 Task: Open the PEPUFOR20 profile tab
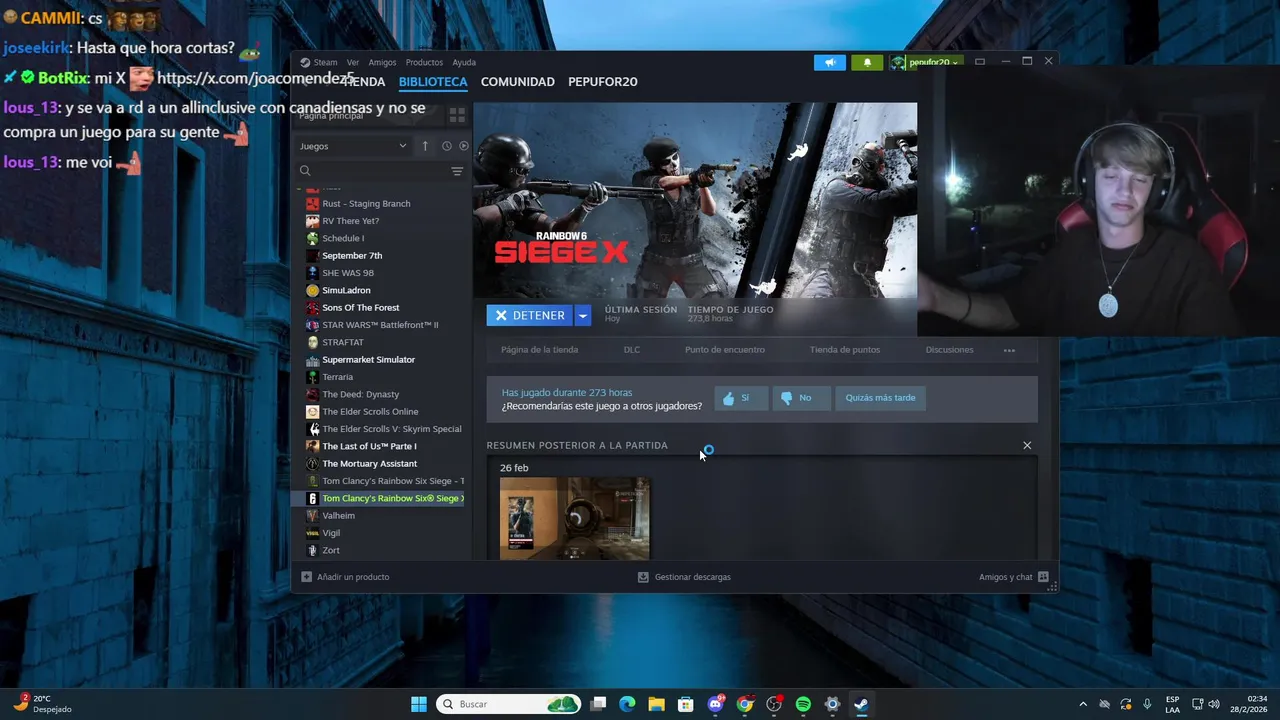602,82
